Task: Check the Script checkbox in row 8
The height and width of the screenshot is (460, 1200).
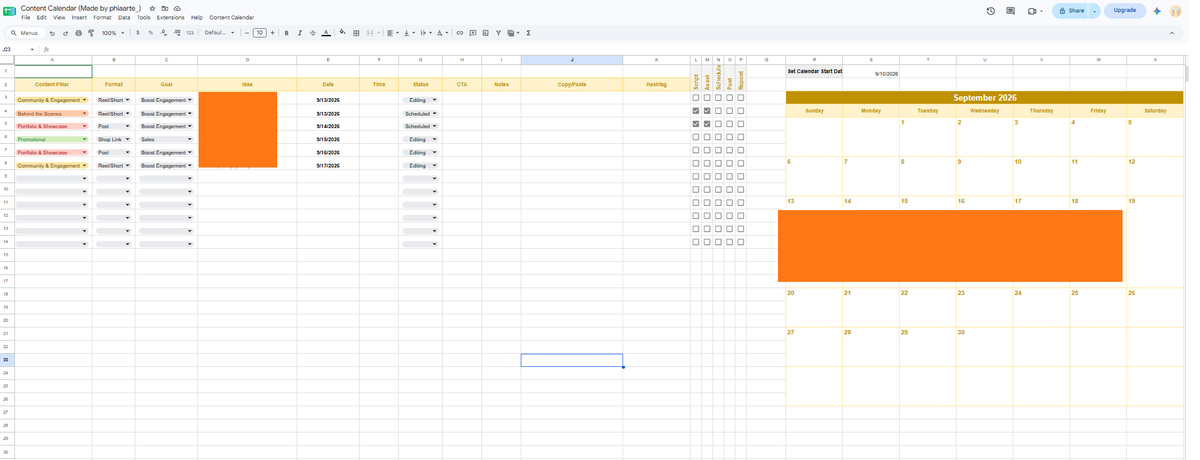Action: 696,163
